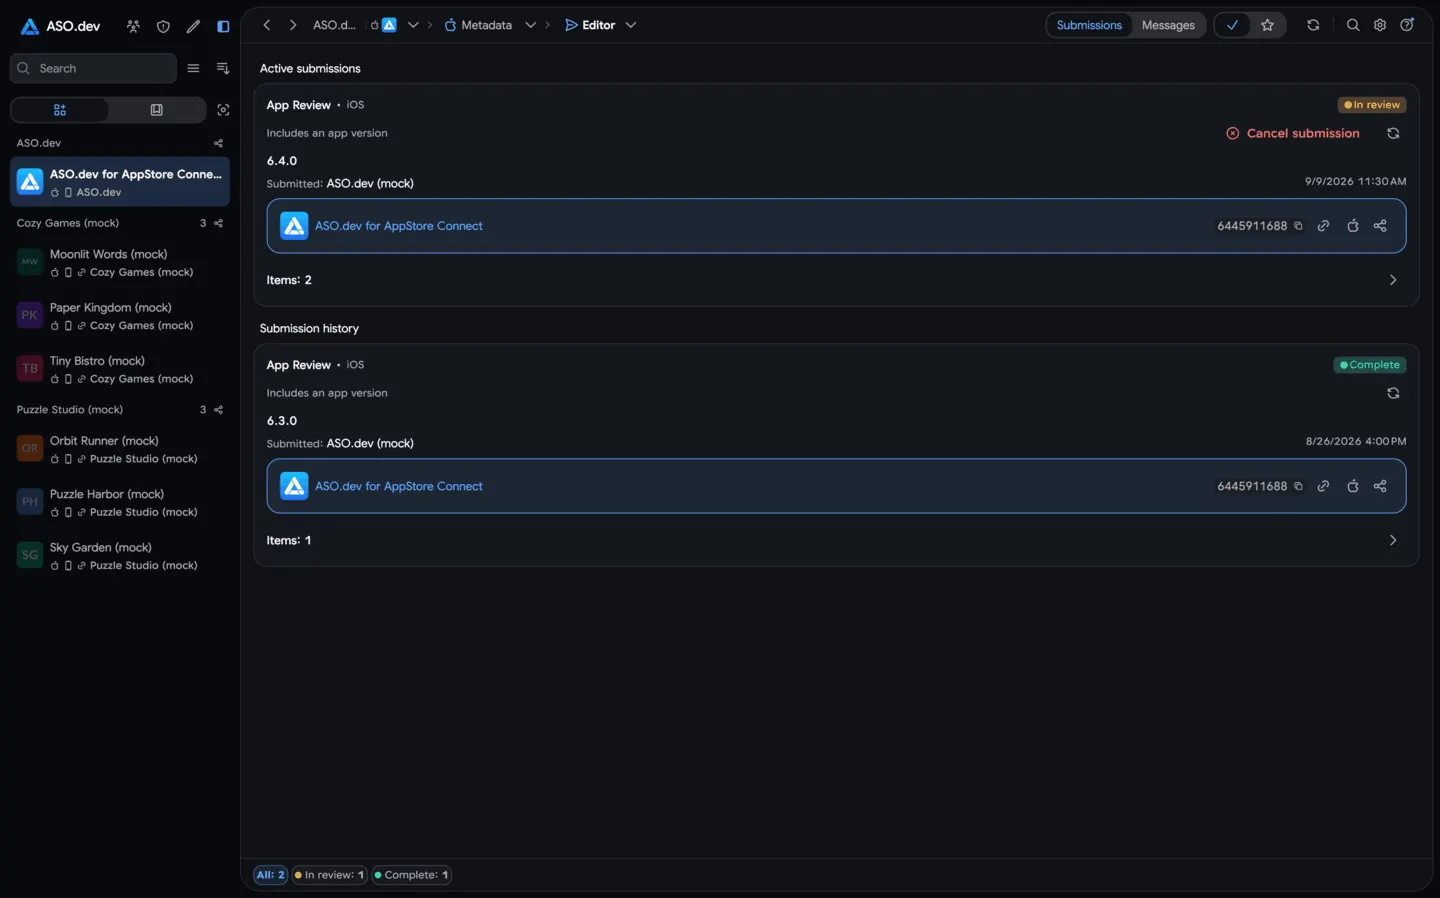This screenshot has width=1440, height=898.
Task: Filter by Complete: 1 chip
Action: click(411, 875)
